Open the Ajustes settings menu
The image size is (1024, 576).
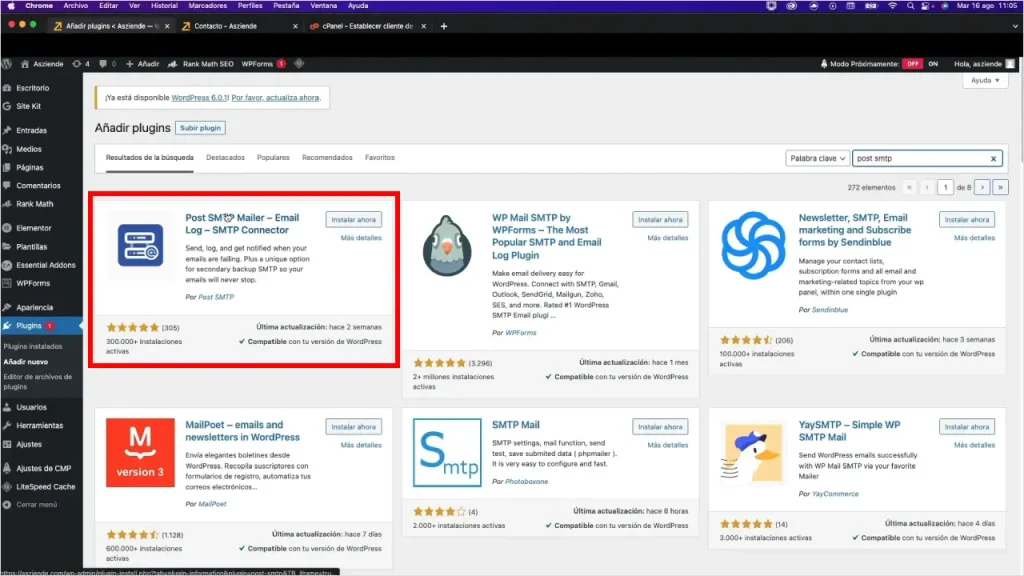tap(29, 444)
